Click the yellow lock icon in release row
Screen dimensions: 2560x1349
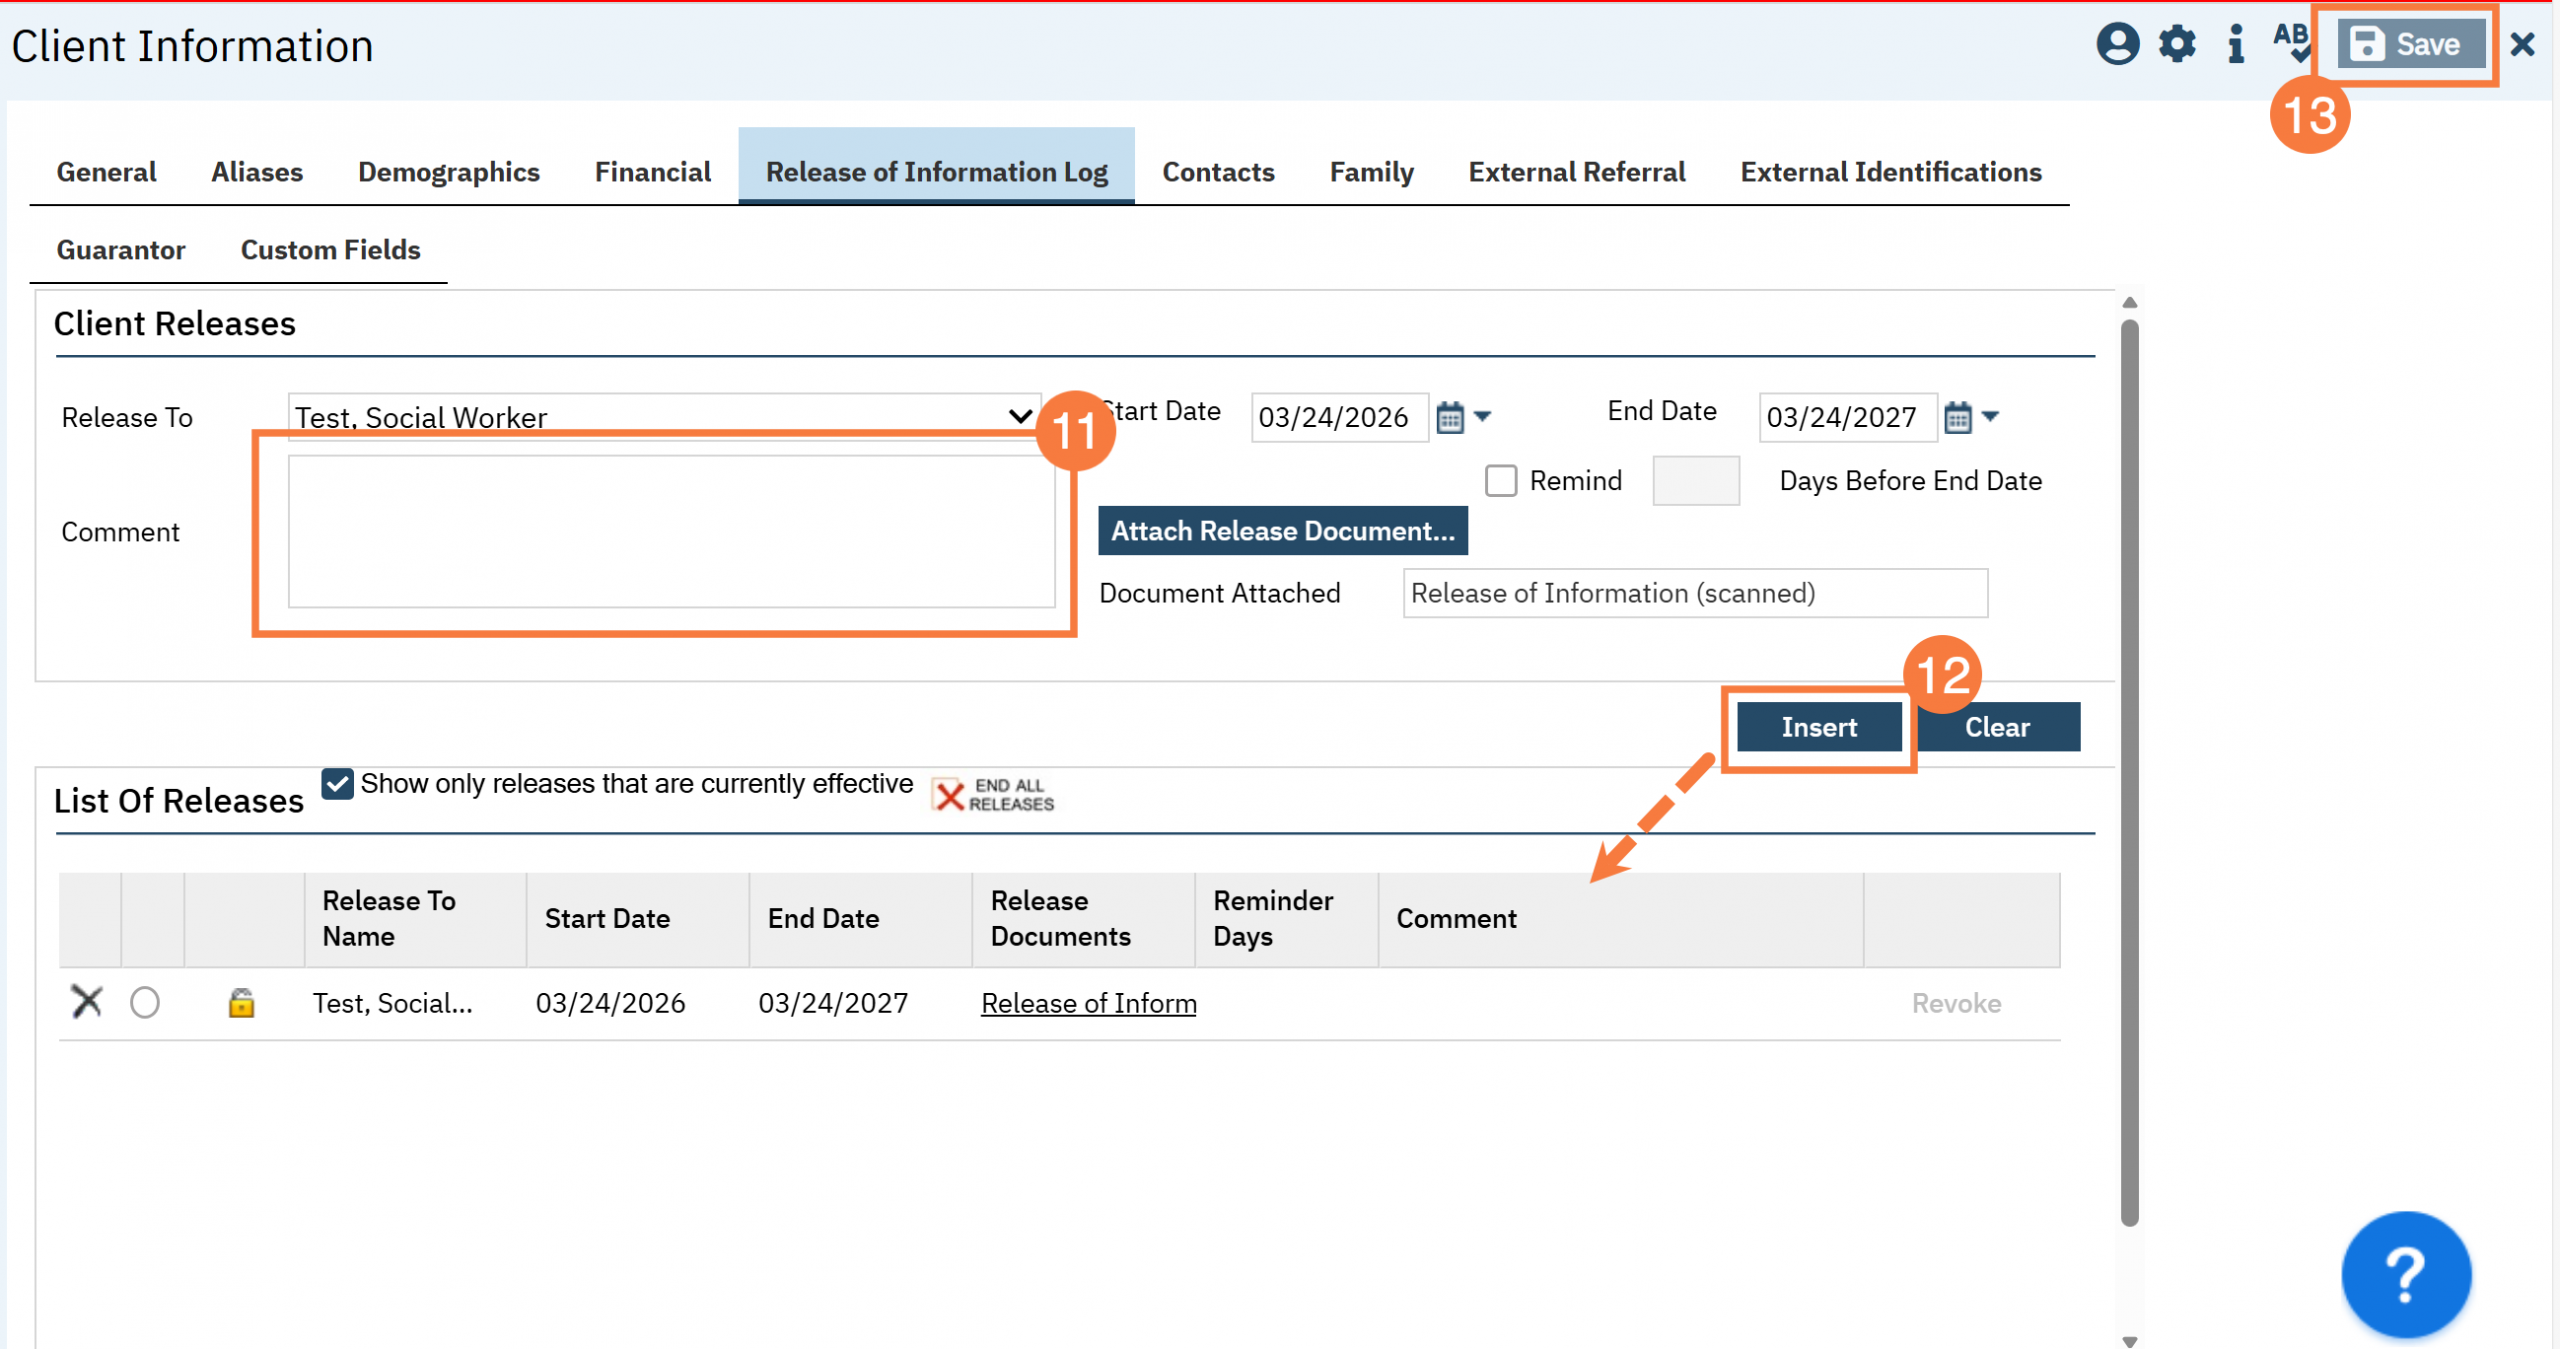[241, 1002]
